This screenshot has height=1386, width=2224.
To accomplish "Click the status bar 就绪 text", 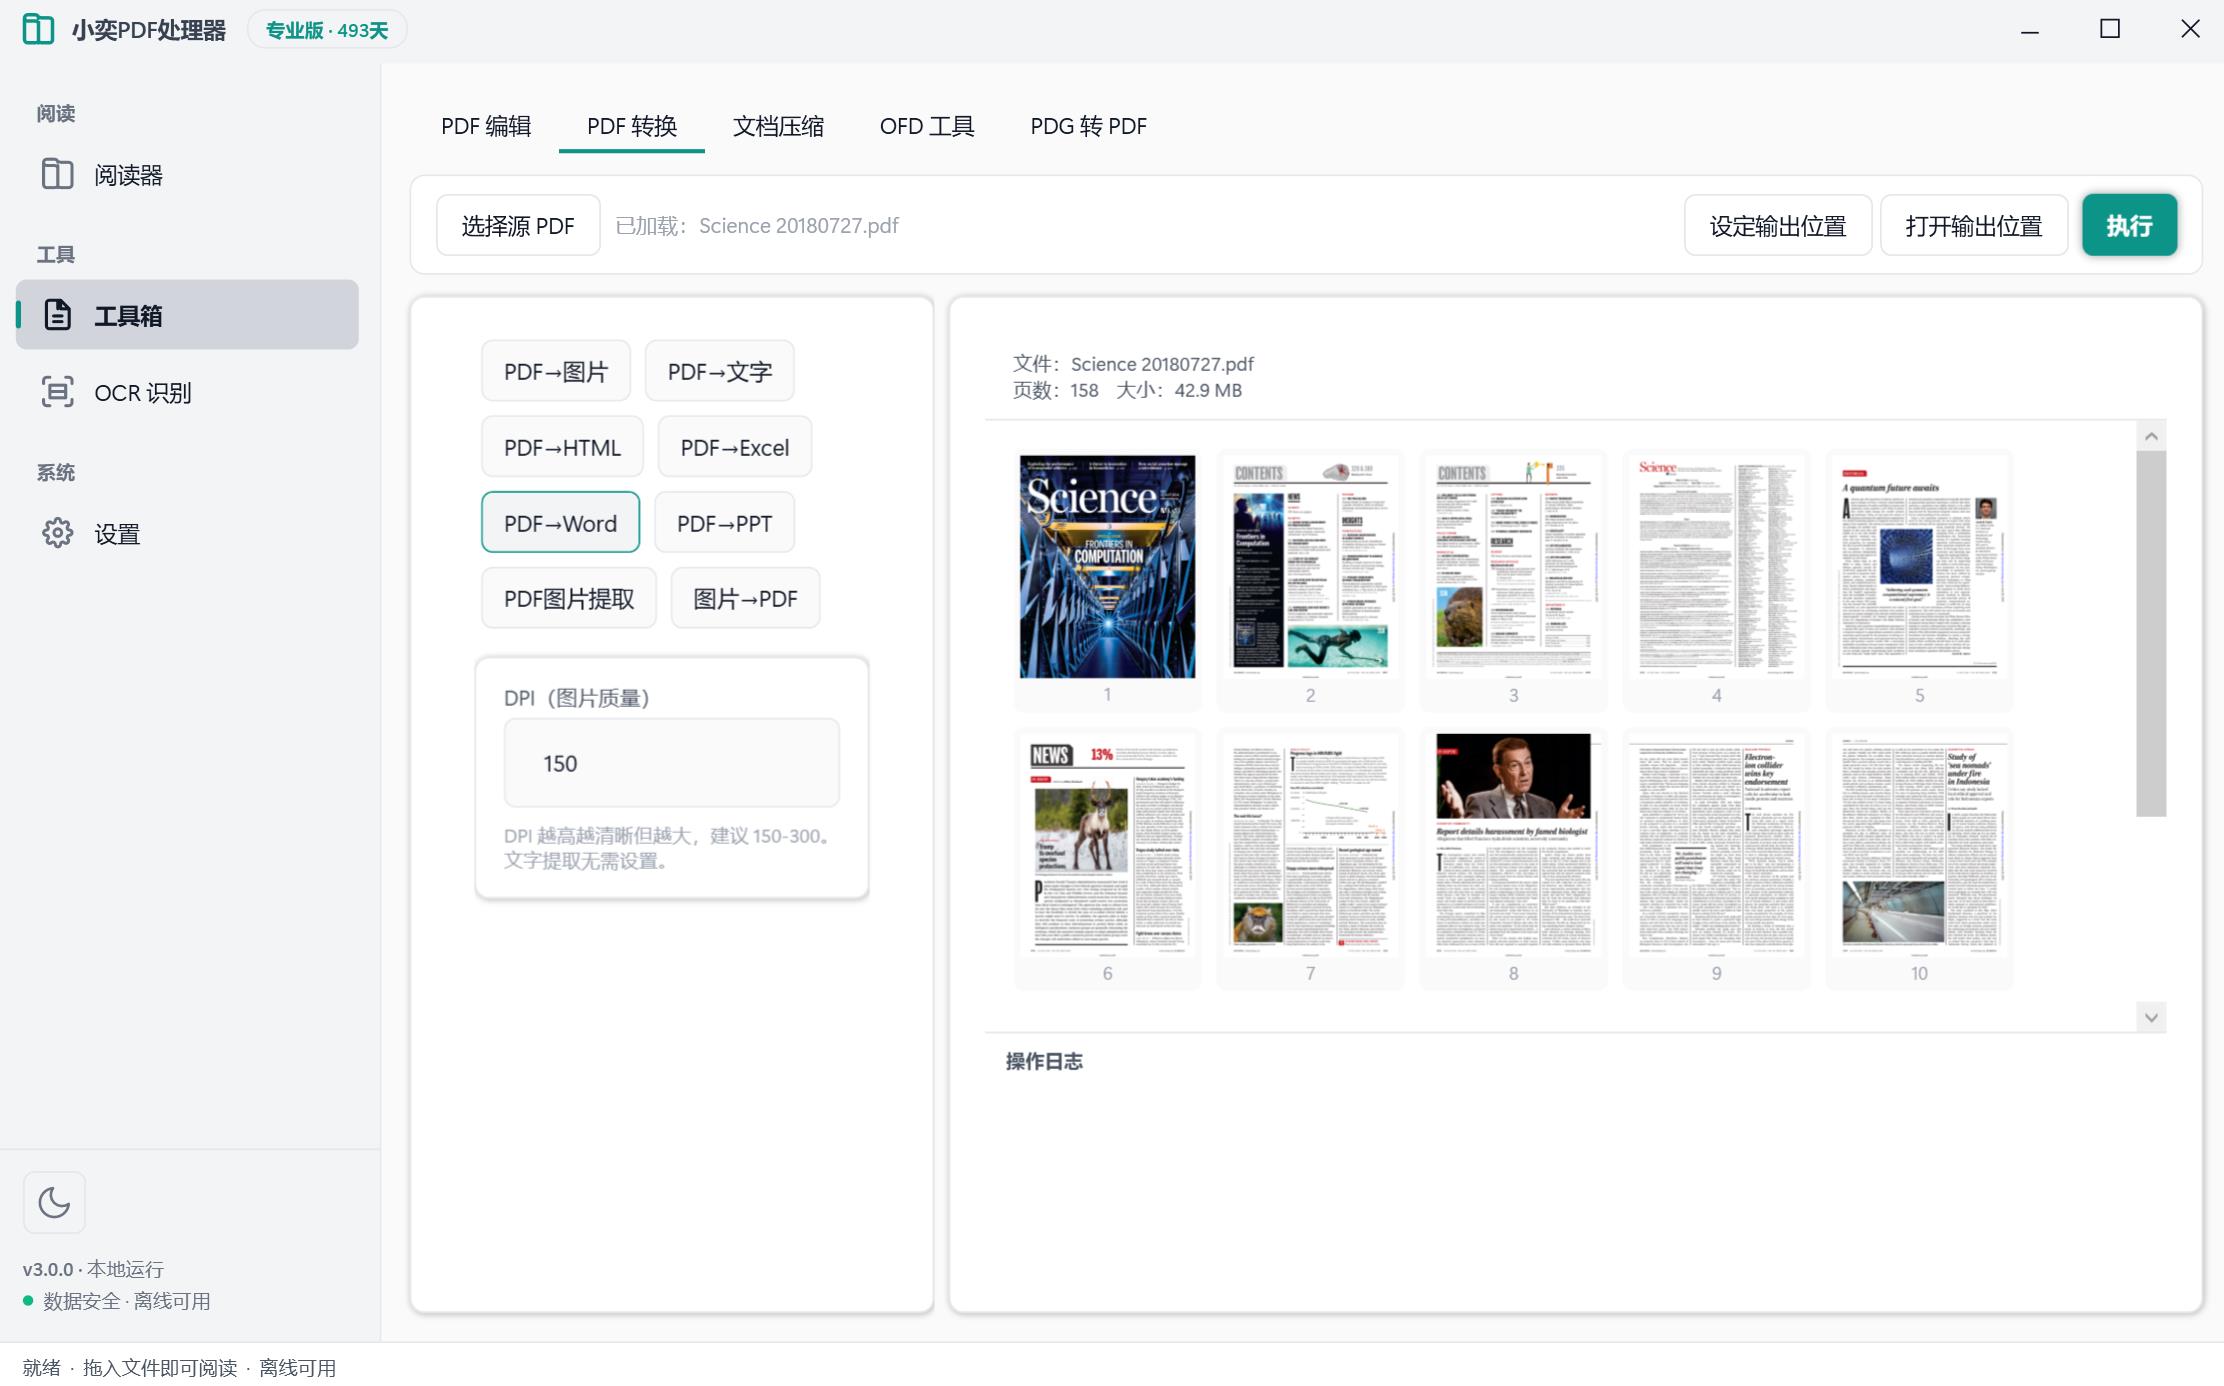I will 41,1368.
